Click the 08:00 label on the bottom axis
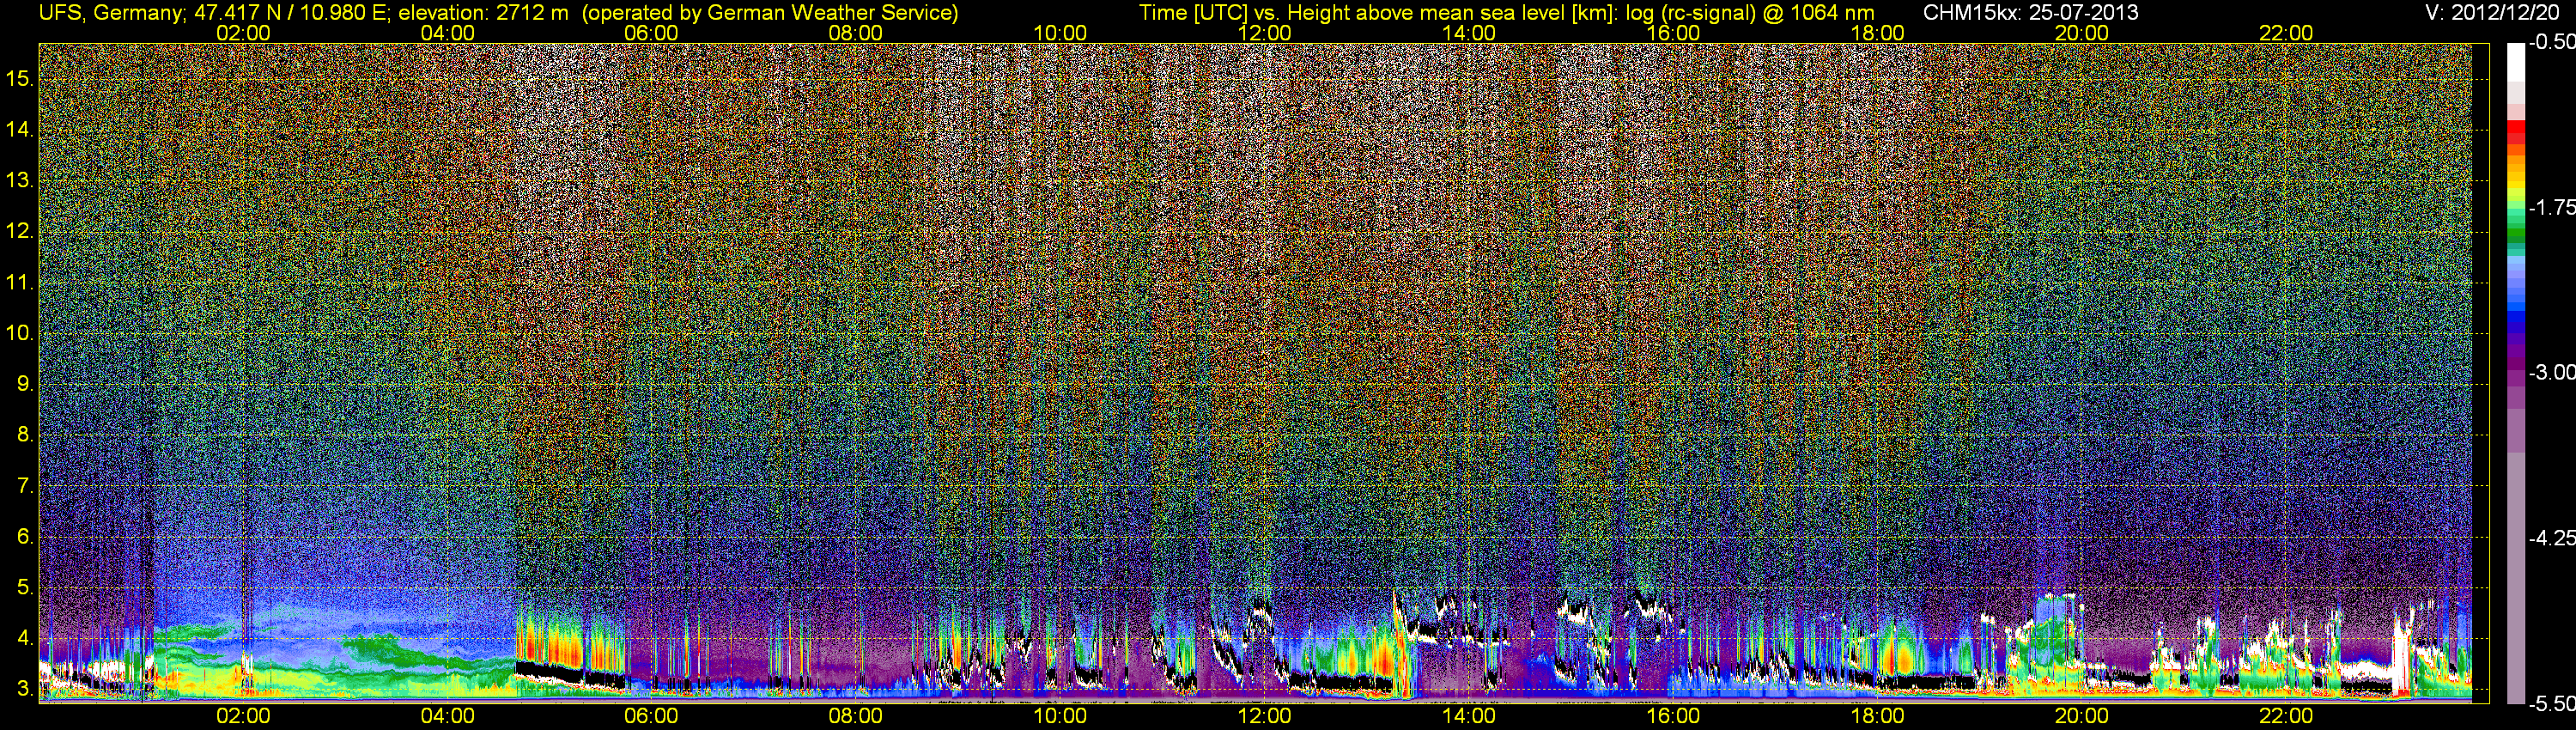 point(856,716)
